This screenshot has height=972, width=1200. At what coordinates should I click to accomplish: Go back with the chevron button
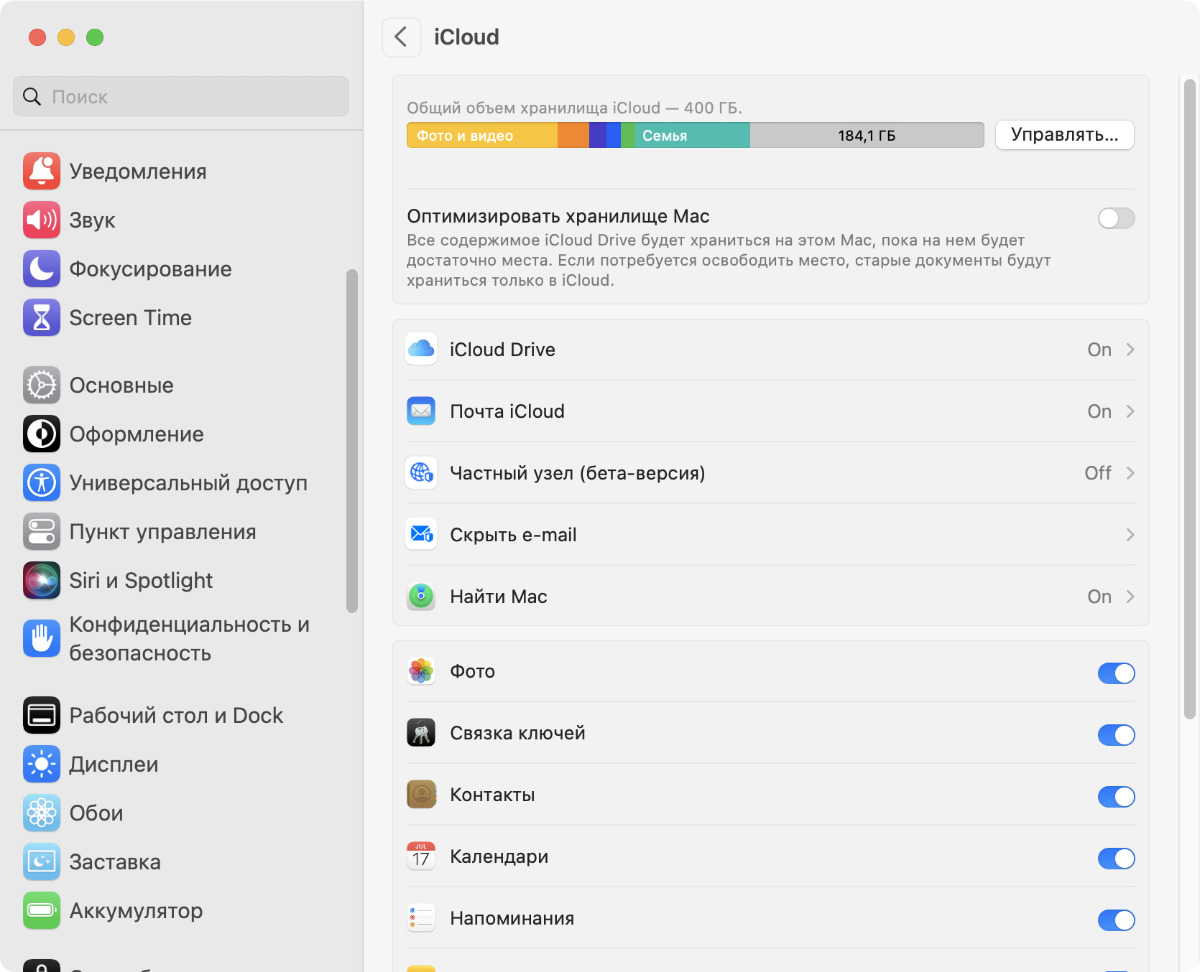click(x=401, y=37)
